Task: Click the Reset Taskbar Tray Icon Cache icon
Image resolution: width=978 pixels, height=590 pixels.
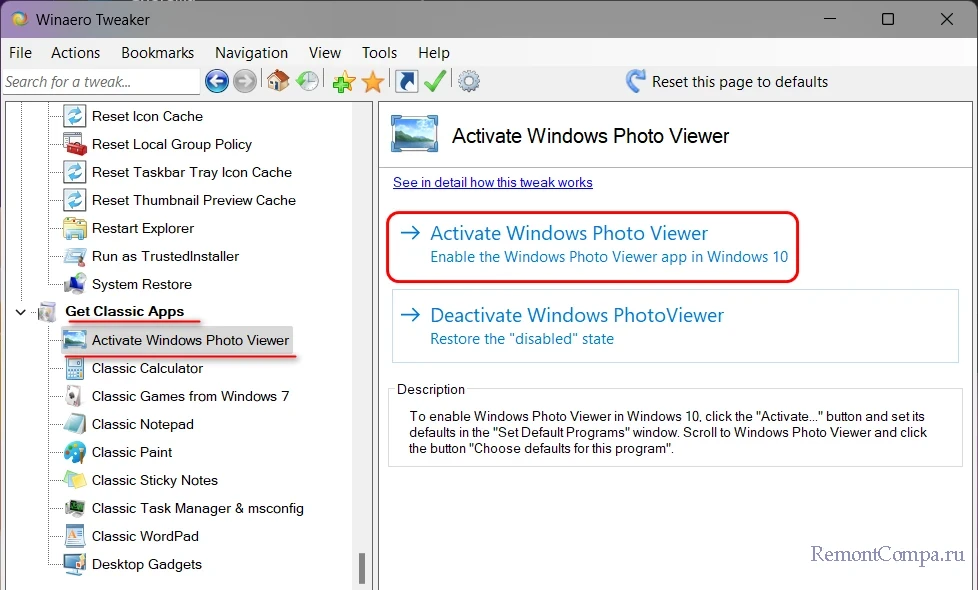Action: coord(75,172)
